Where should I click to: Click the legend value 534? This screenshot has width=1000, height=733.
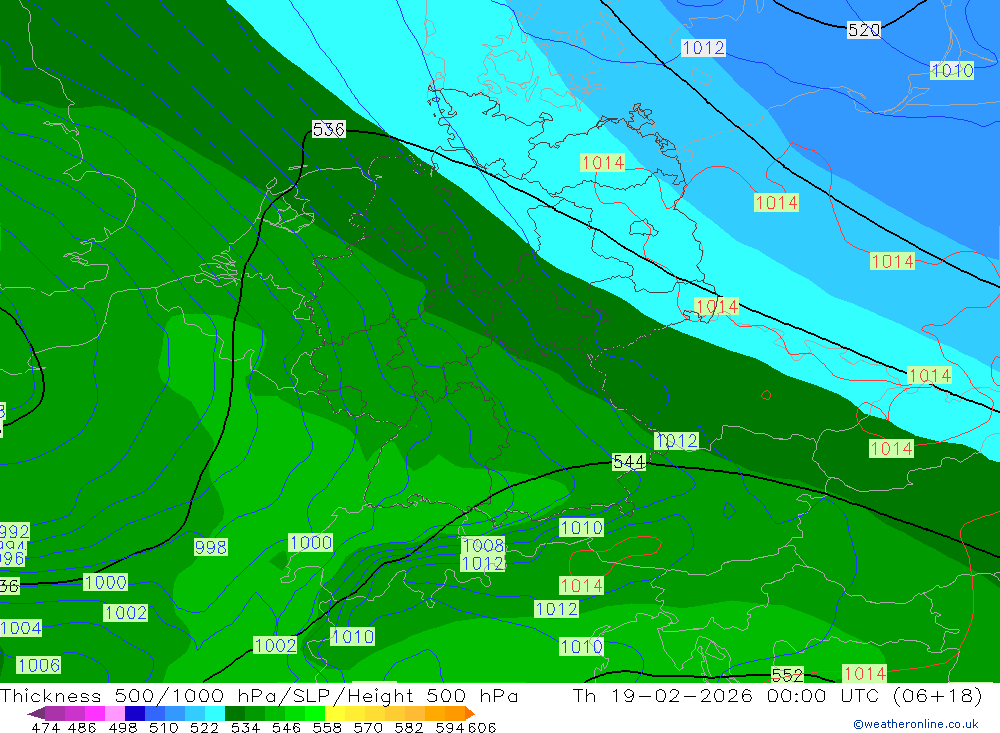coord(245,727)
